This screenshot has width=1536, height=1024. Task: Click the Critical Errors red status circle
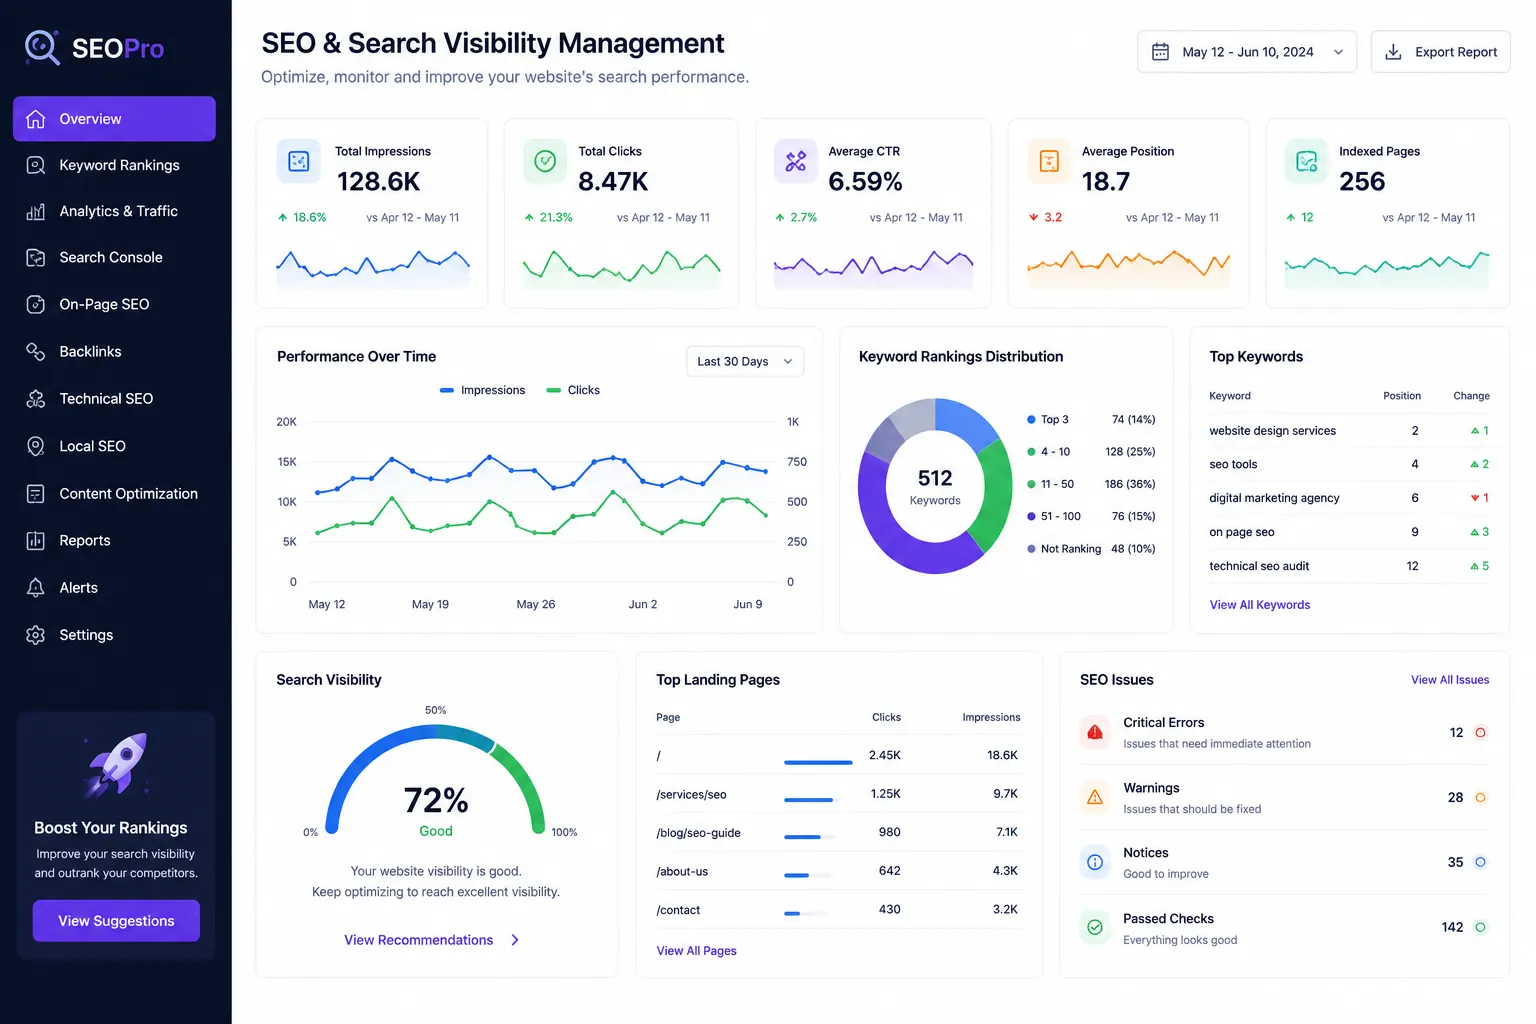[1480, 733]
